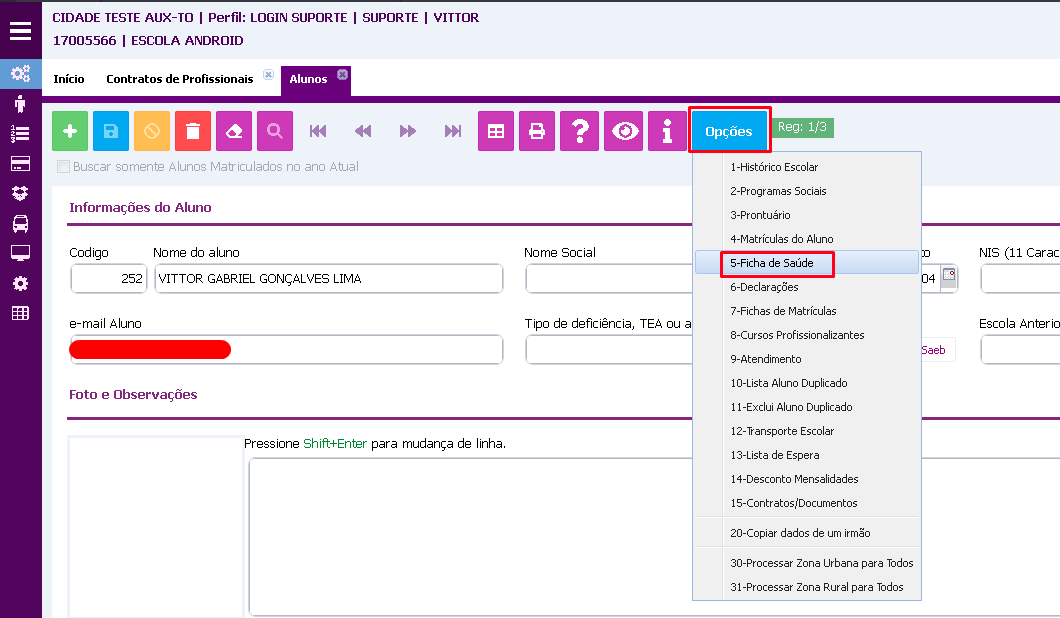This screenshot has height=618, width=1060.
Task: Click the blue save disk icon
Action: point(111,131)
